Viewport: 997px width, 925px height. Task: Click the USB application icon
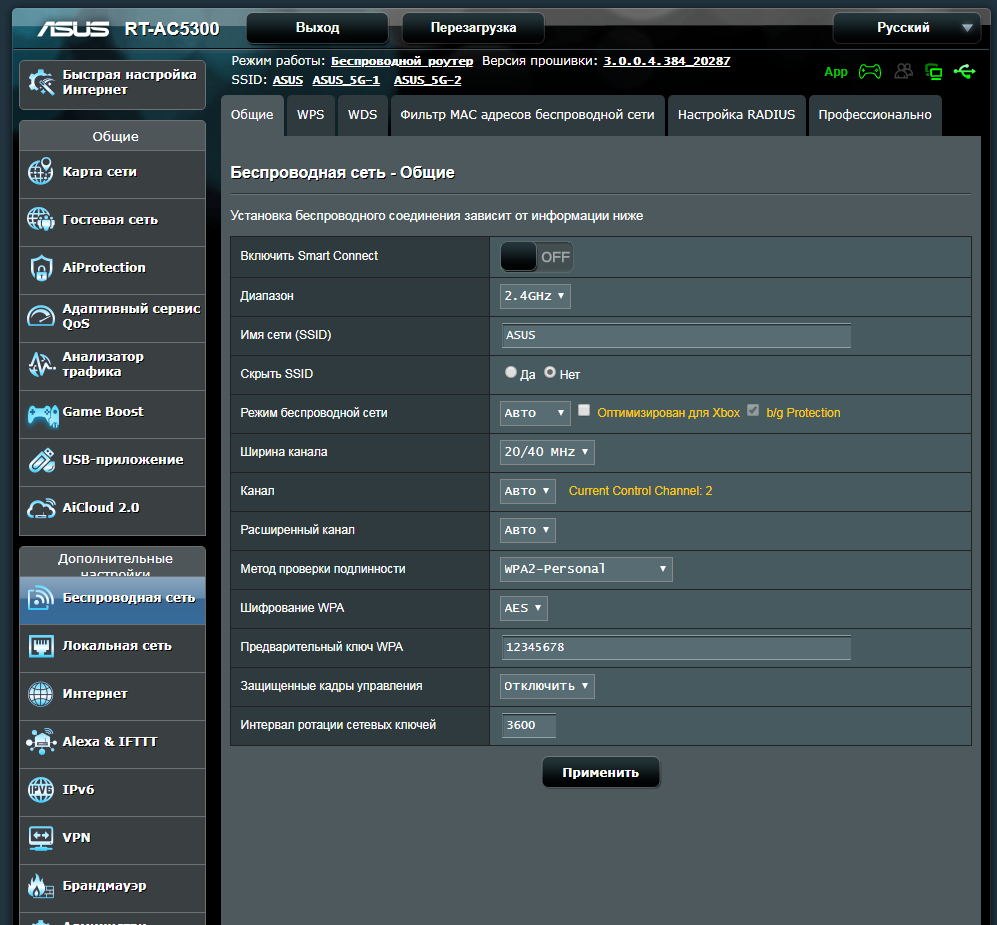pos(41,460)
